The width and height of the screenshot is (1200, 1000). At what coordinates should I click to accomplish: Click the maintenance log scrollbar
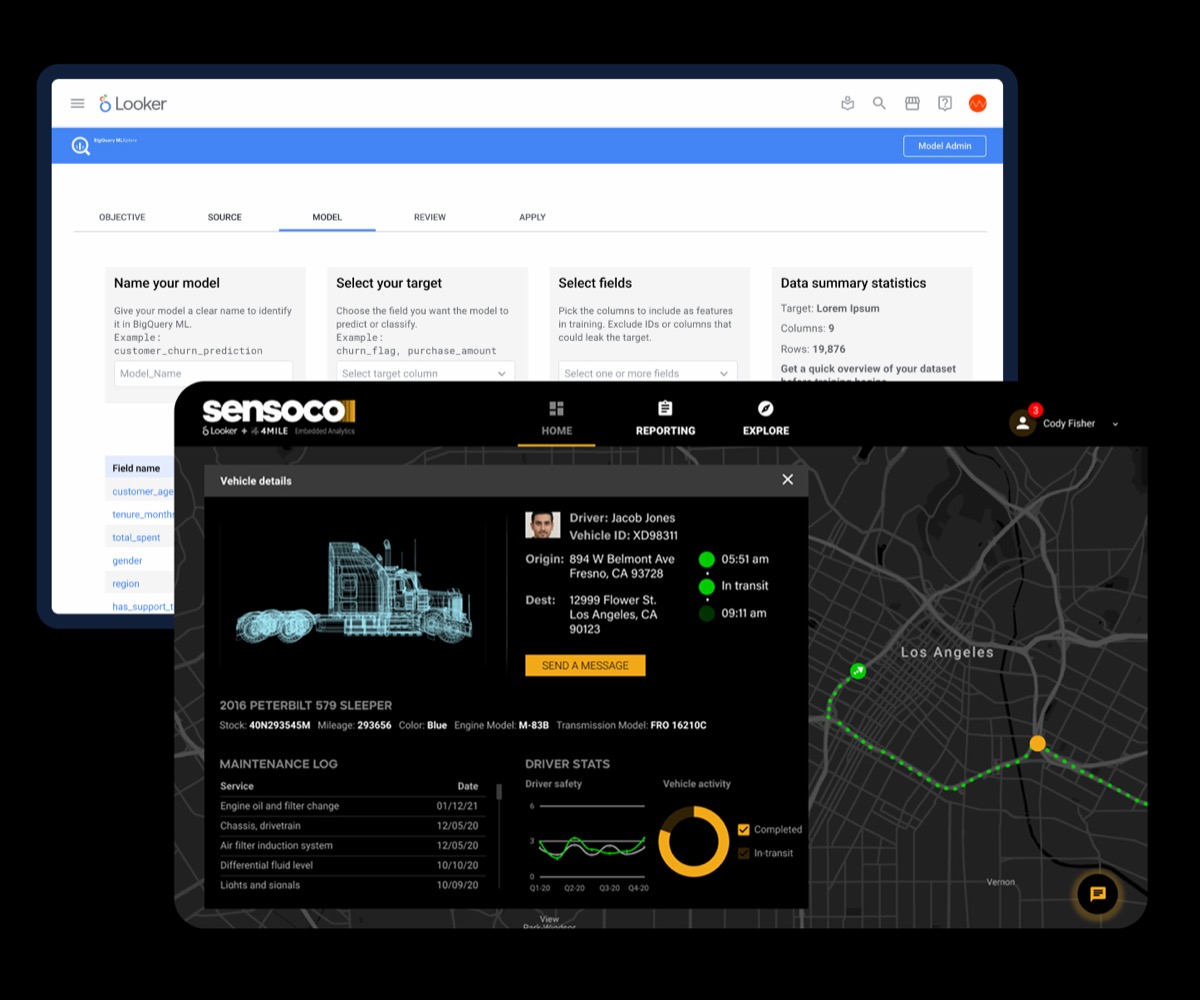click(499, 792)
